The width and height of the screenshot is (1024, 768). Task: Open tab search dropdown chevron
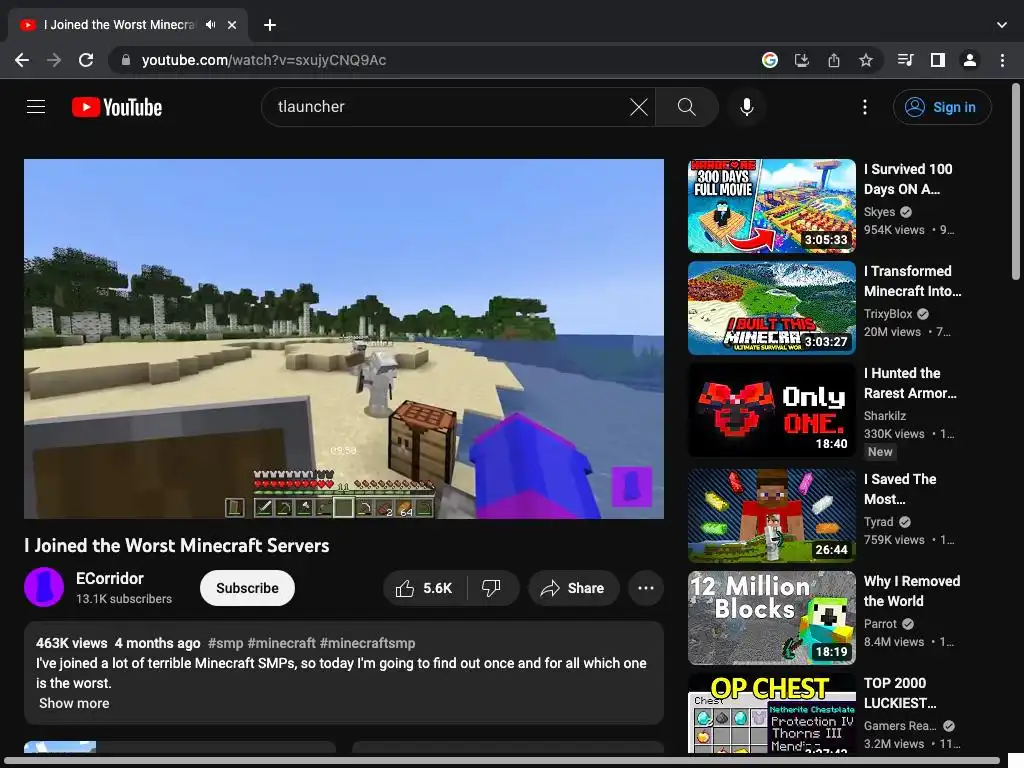[x=1002, y=25]
